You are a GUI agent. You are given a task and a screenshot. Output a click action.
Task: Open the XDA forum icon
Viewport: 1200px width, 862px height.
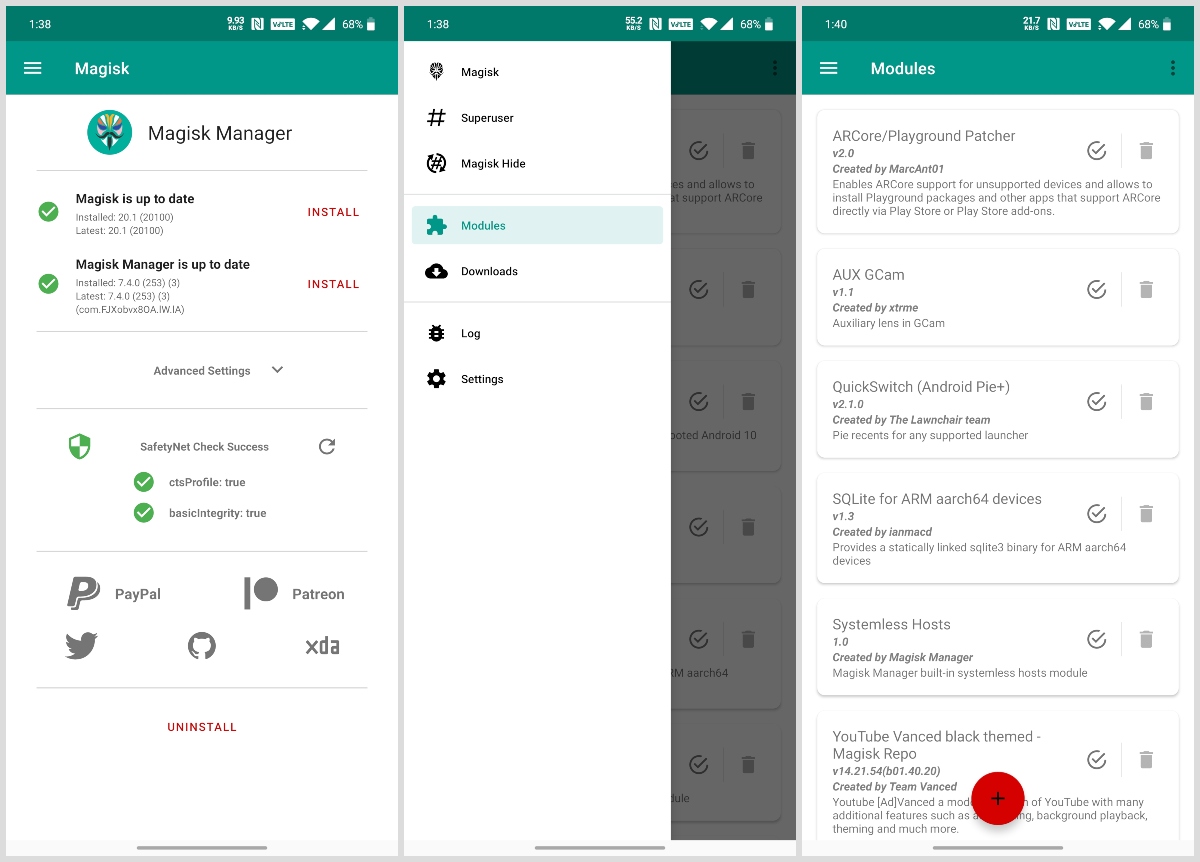click(x=322, y=646)
